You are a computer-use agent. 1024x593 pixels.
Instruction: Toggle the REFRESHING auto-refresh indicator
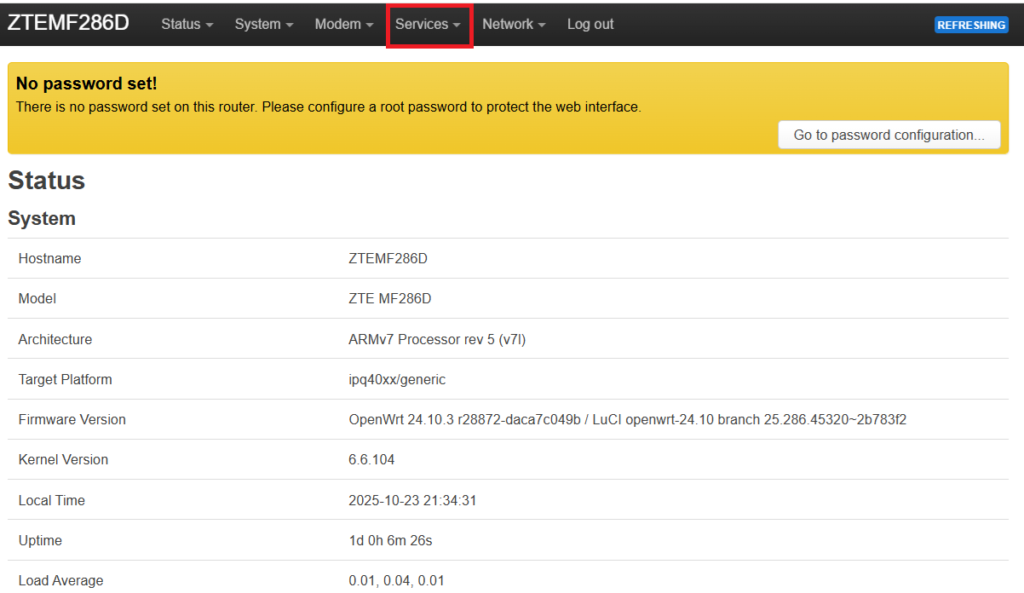pyautogui.click(x=971, y=25)
